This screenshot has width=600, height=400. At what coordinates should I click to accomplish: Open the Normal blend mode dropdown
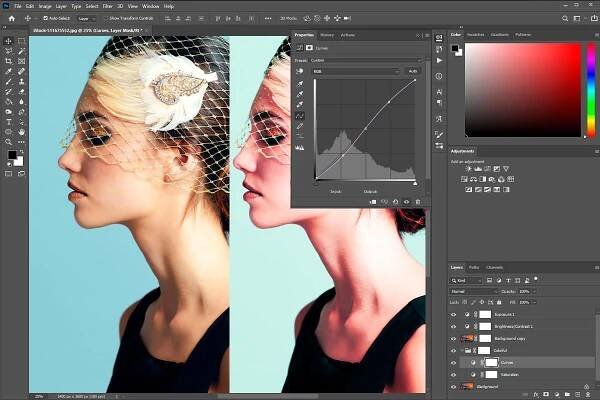click(x=475, y=290)
